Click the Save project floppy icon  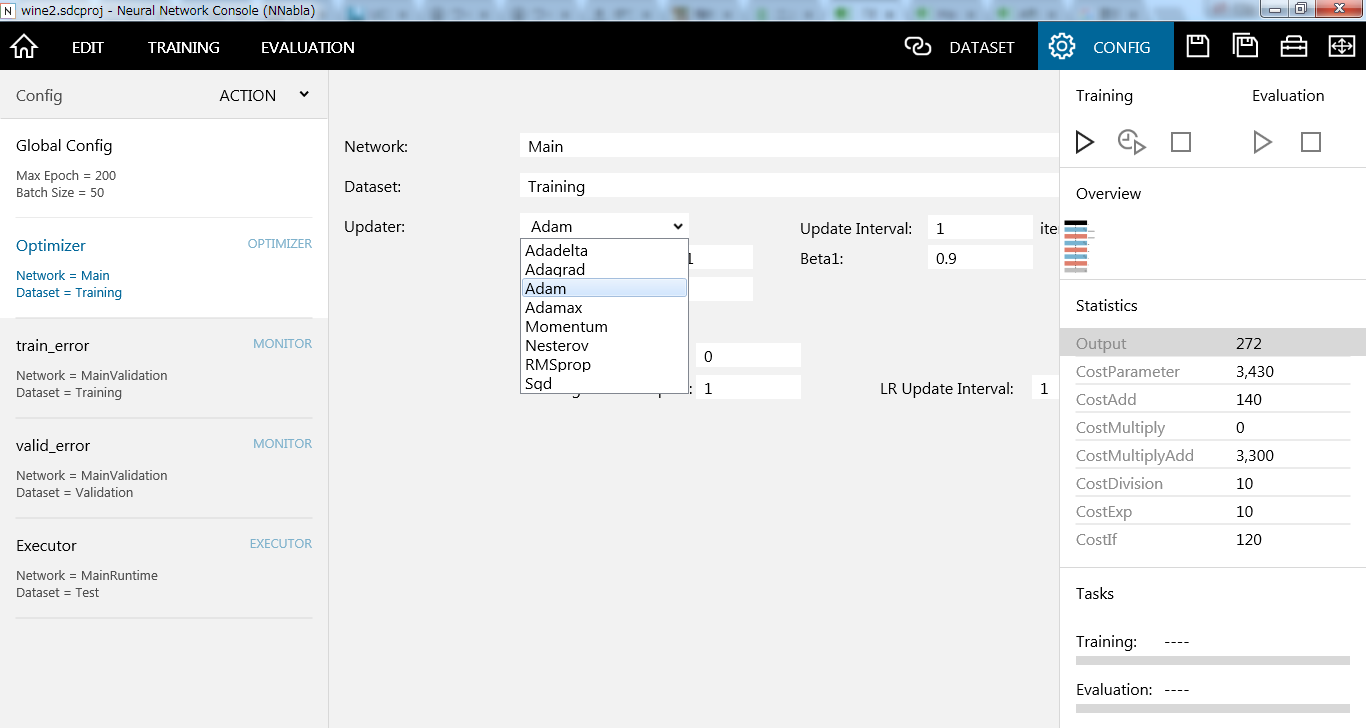pyautogui.click(x=1198, y=47)
